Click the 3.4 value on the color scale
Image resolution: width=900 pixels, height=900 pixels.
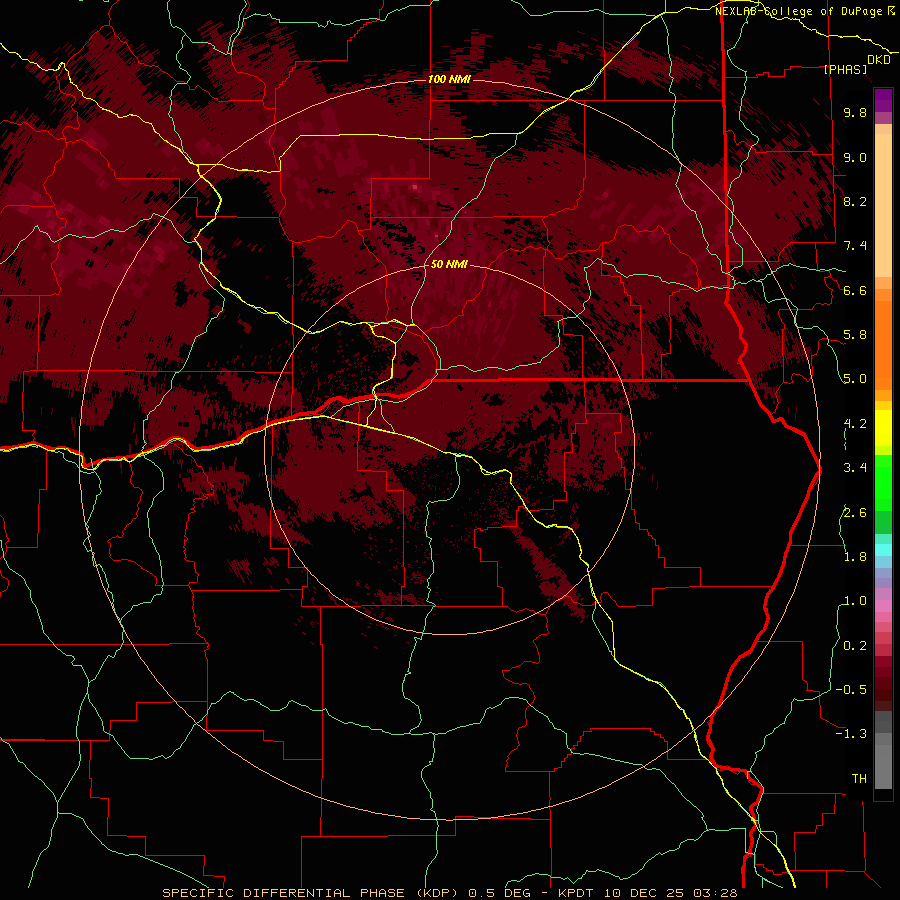click(855, 468)
